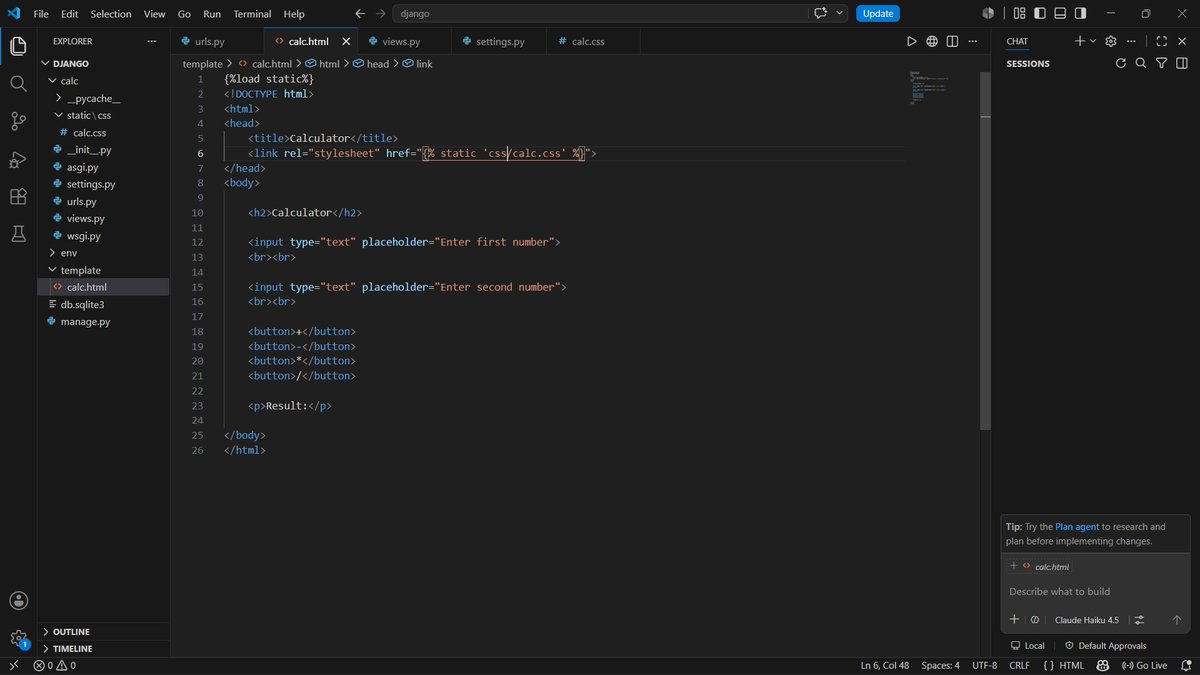Open the agent mode picker in chat input
This screenshot has height=675, width=1200.
(x=1035, y=619)
